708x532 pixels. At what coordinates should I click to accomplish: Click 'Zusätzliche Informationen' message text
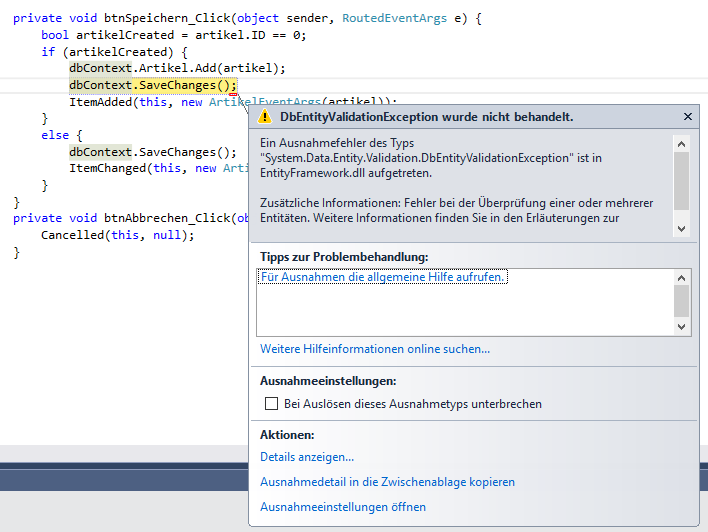[329, 203]
